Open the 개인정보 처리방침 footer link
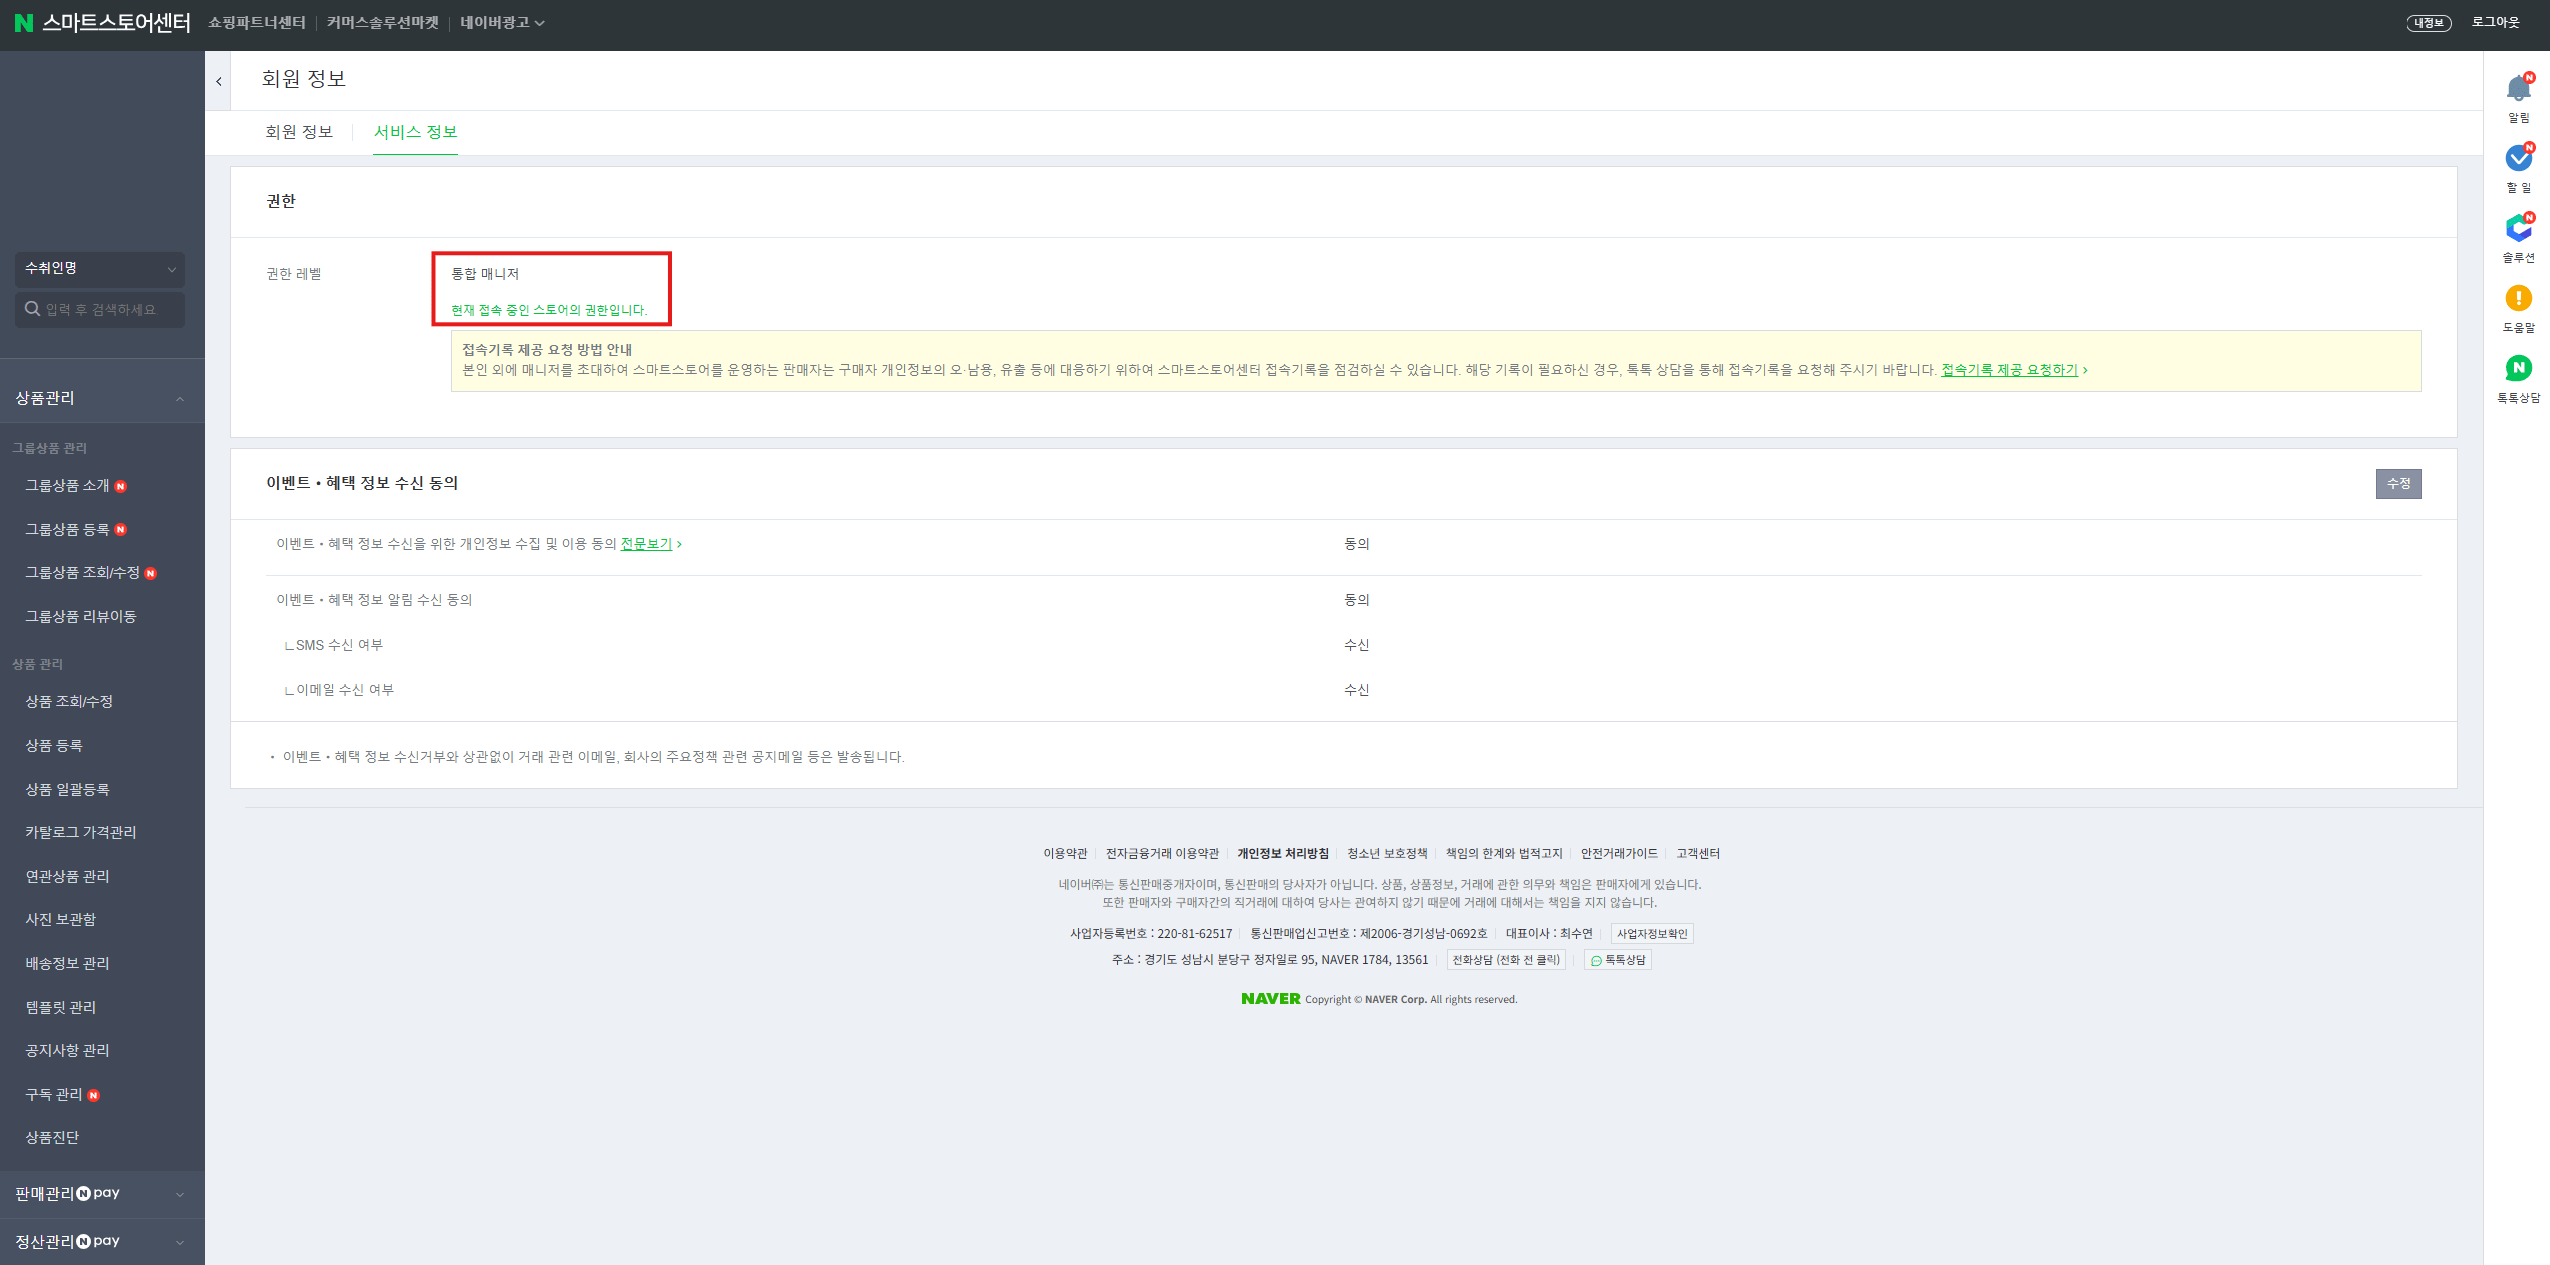 pyautogui.click(x=1283, y=854)
